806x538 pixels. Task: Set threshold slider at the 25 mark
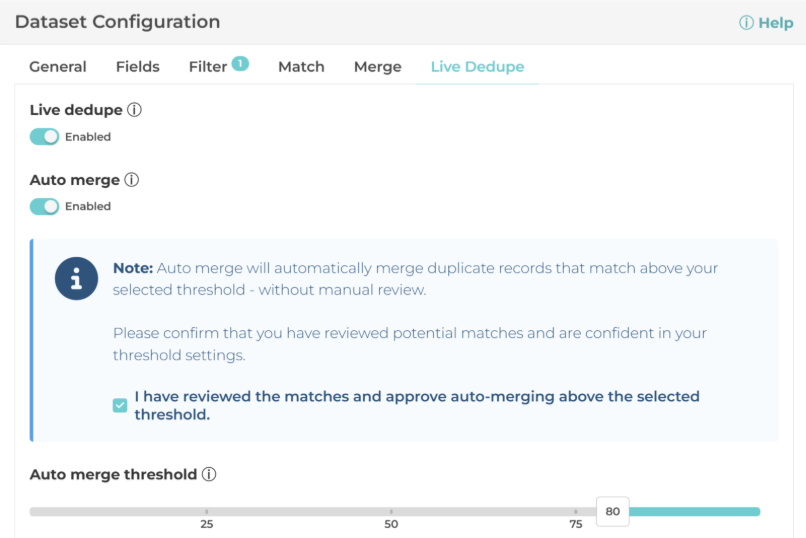(x=207, y=511)
